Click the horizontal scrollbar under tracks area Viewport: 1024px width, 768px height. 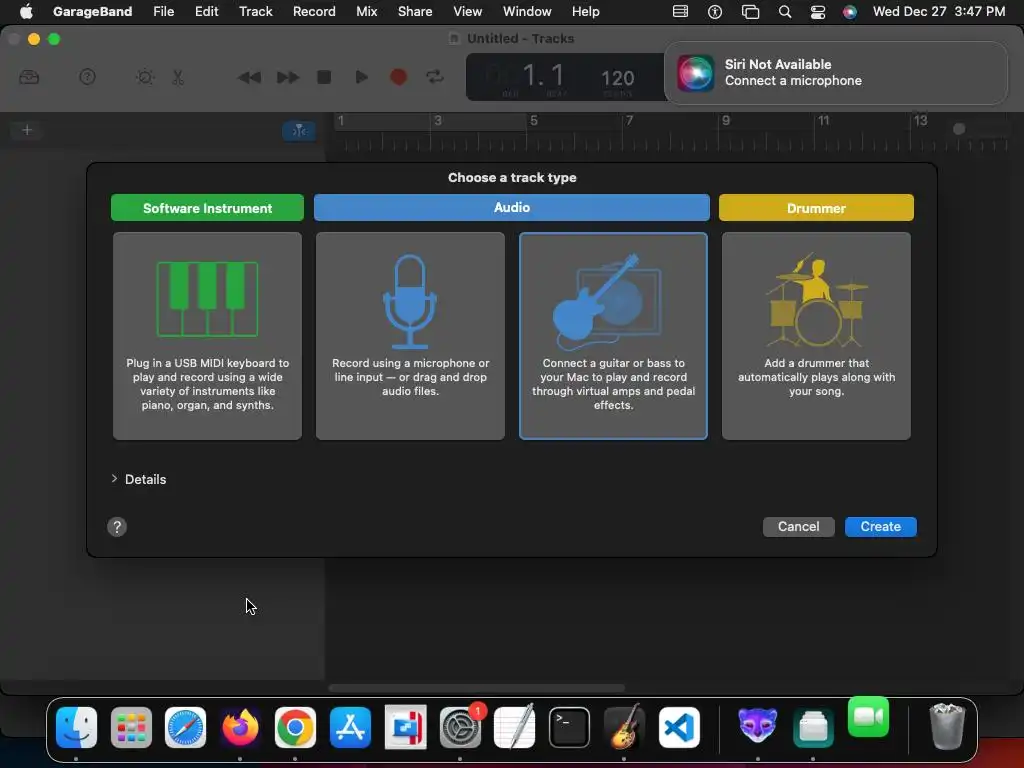[x=477, y=688]
